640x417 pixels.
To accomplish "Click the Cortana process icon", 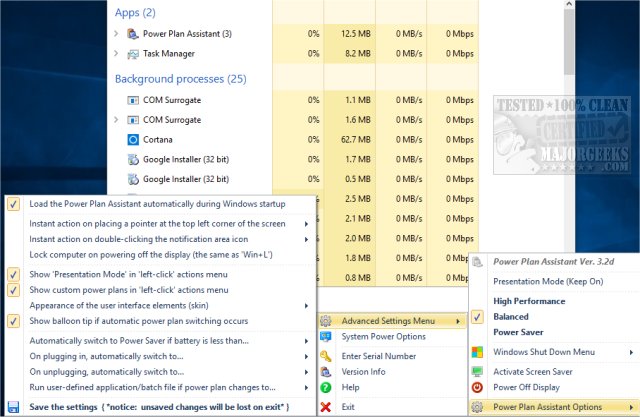I will (x=135, y=139).
